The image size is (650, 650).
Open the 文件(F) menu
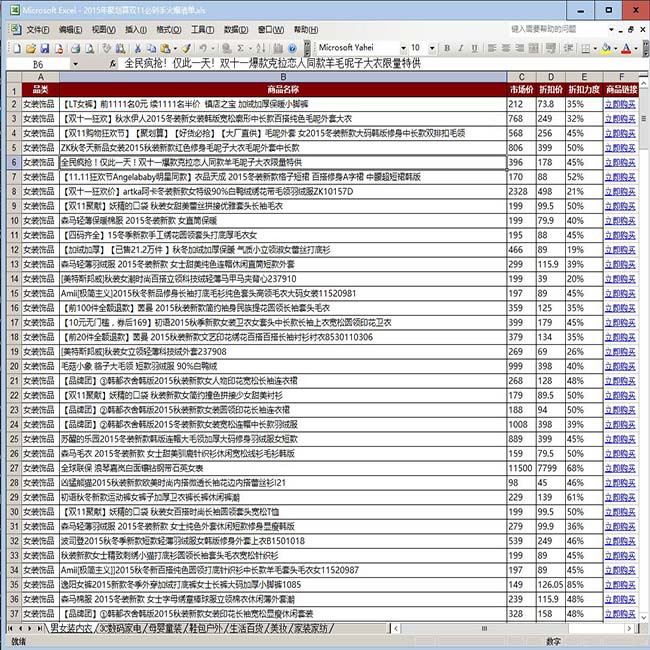pyautogui.click(x=38, y=29)
